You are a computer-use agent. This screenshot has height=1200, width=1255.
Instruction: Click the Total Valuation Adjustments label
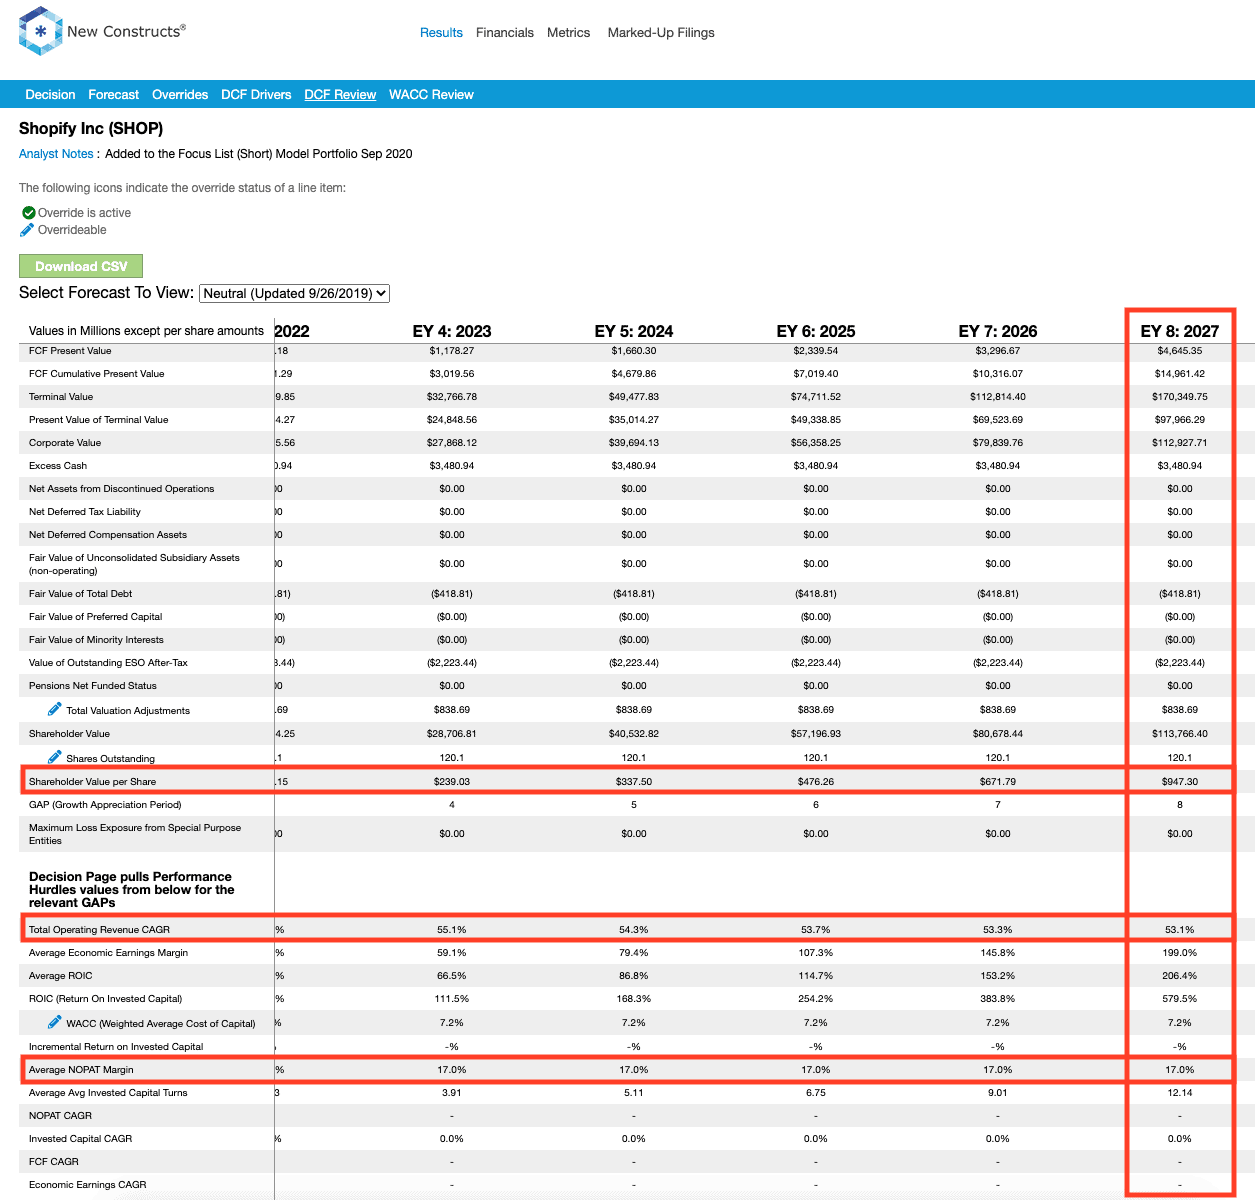pos(128,711)
